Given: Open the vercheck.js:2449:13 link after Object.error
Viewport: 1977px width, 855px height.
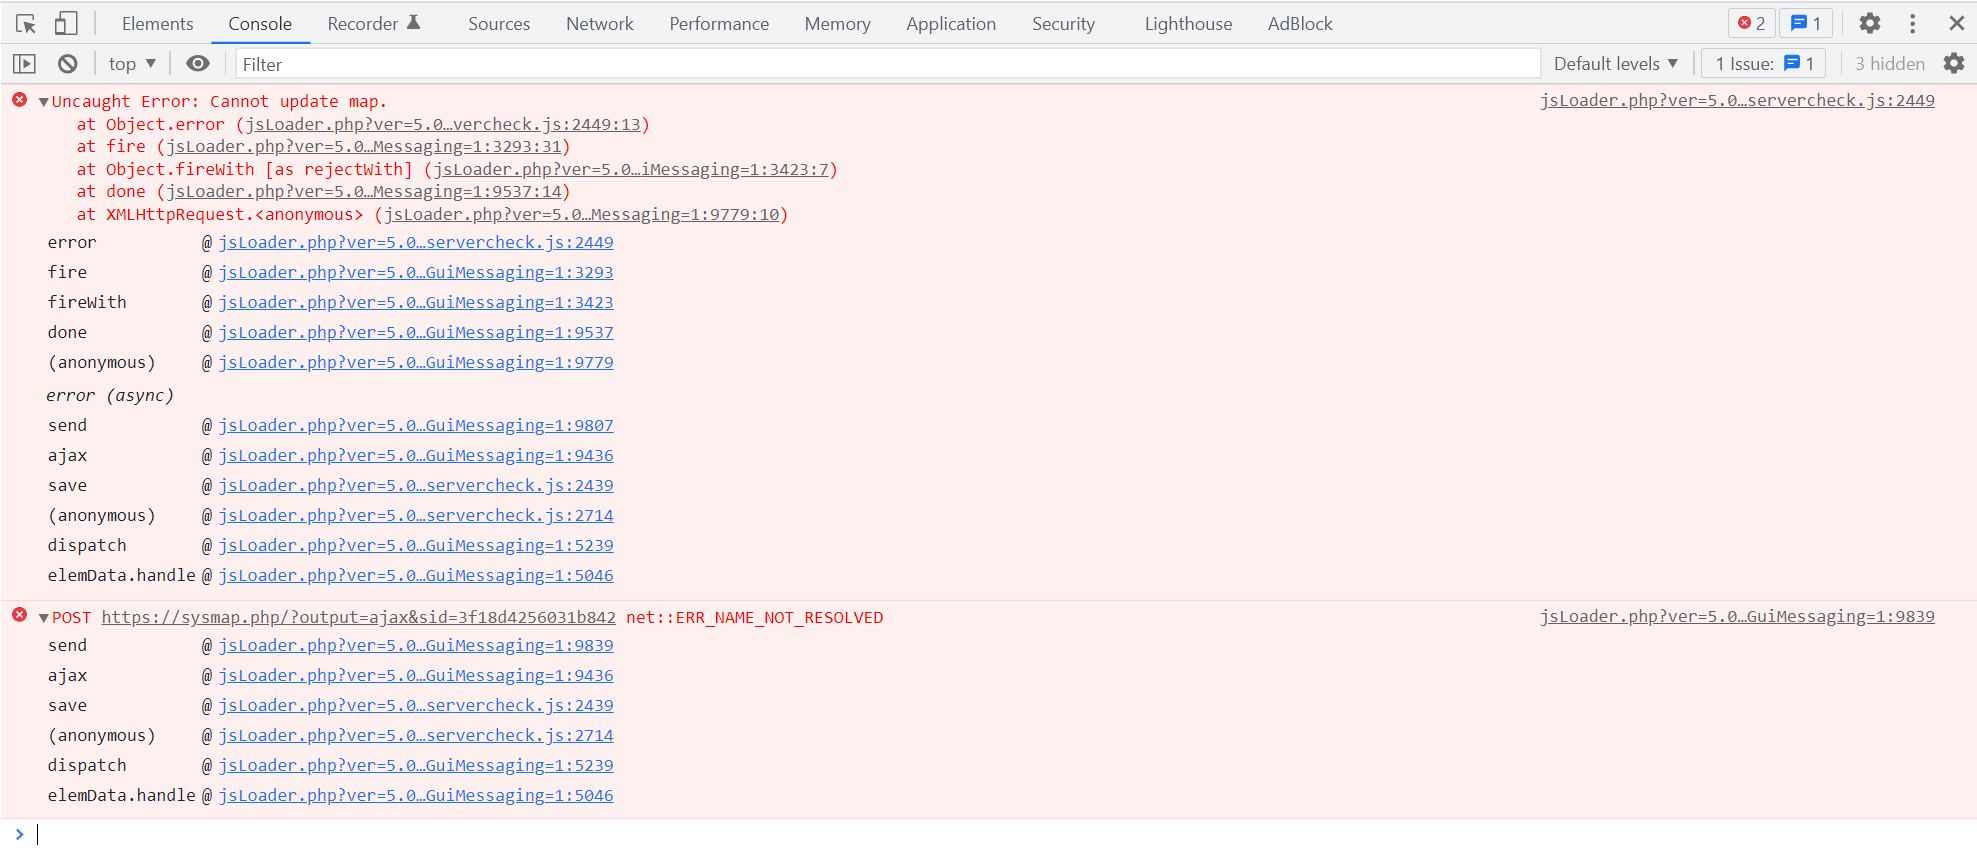Looking at the screenshot, I should pyautogui.click(x=443, y=124).
